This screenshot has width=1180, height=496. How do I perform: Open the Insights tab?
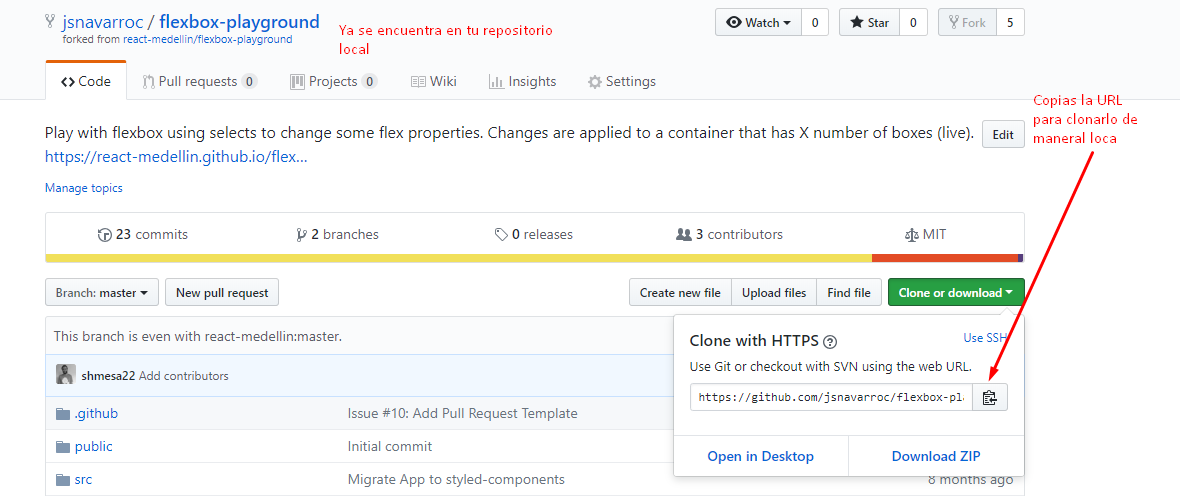click(522, 81)
